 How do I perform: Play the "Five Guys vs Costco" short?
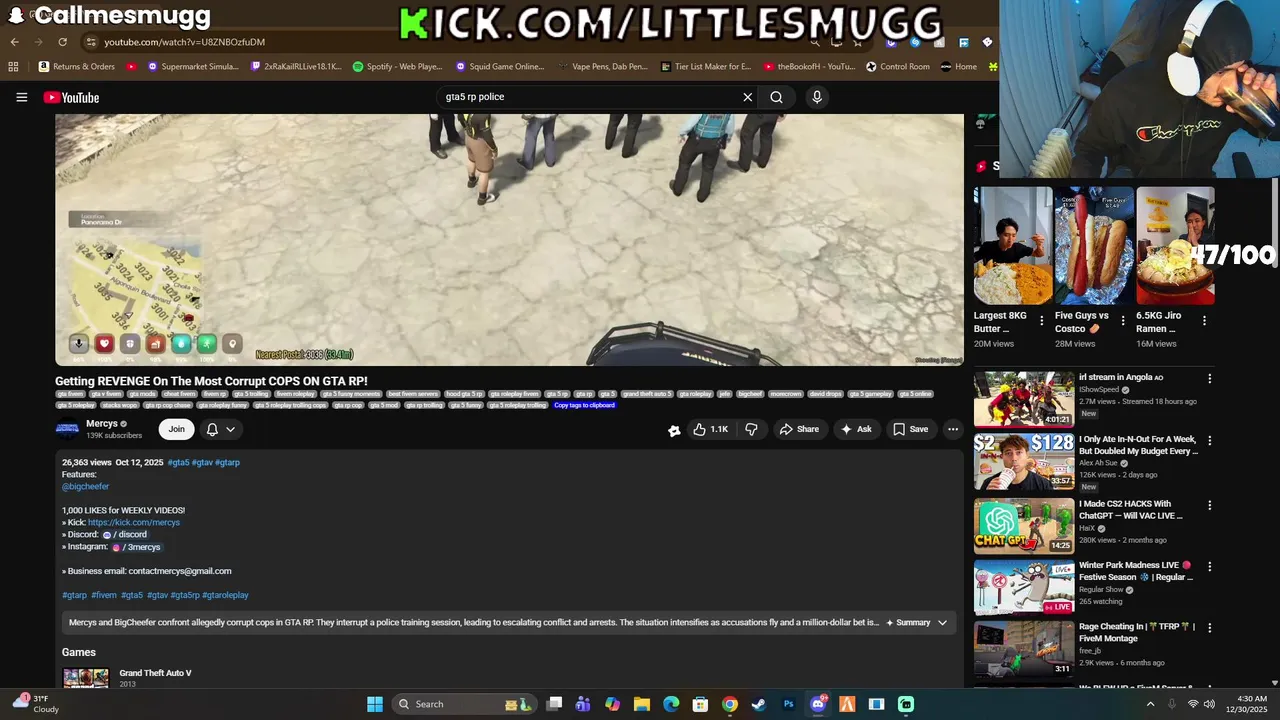pyautogui.click(x=1094, y=245)
